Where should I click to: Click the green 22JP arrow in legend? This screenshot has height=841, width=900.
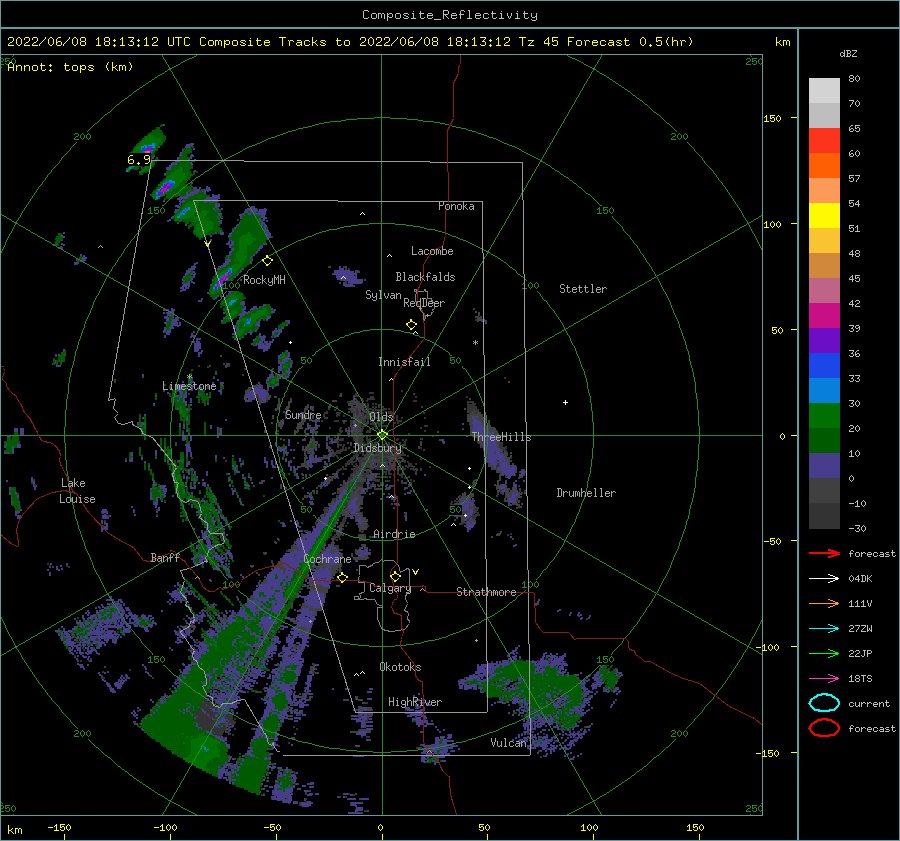824,653
